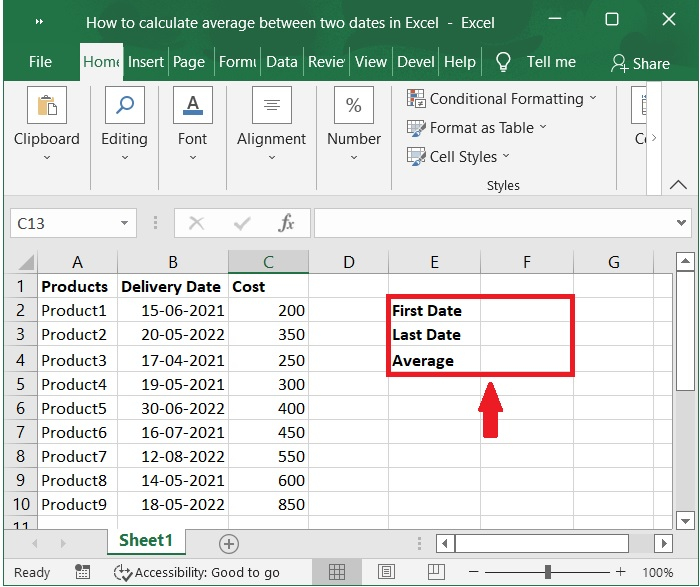Add a new sheet with plus icon

pos(229,543)
